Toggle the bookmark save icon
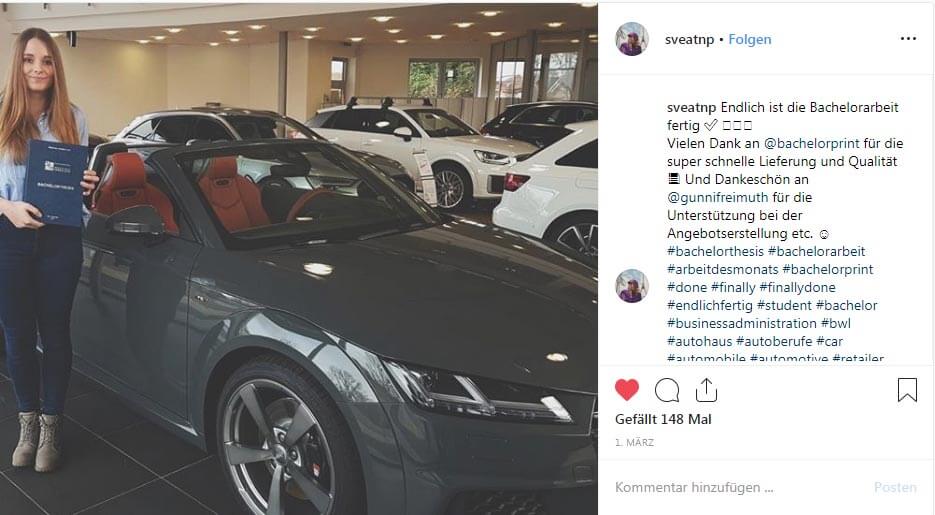Screen dimensions: 935x515 [x=907, y=390]
